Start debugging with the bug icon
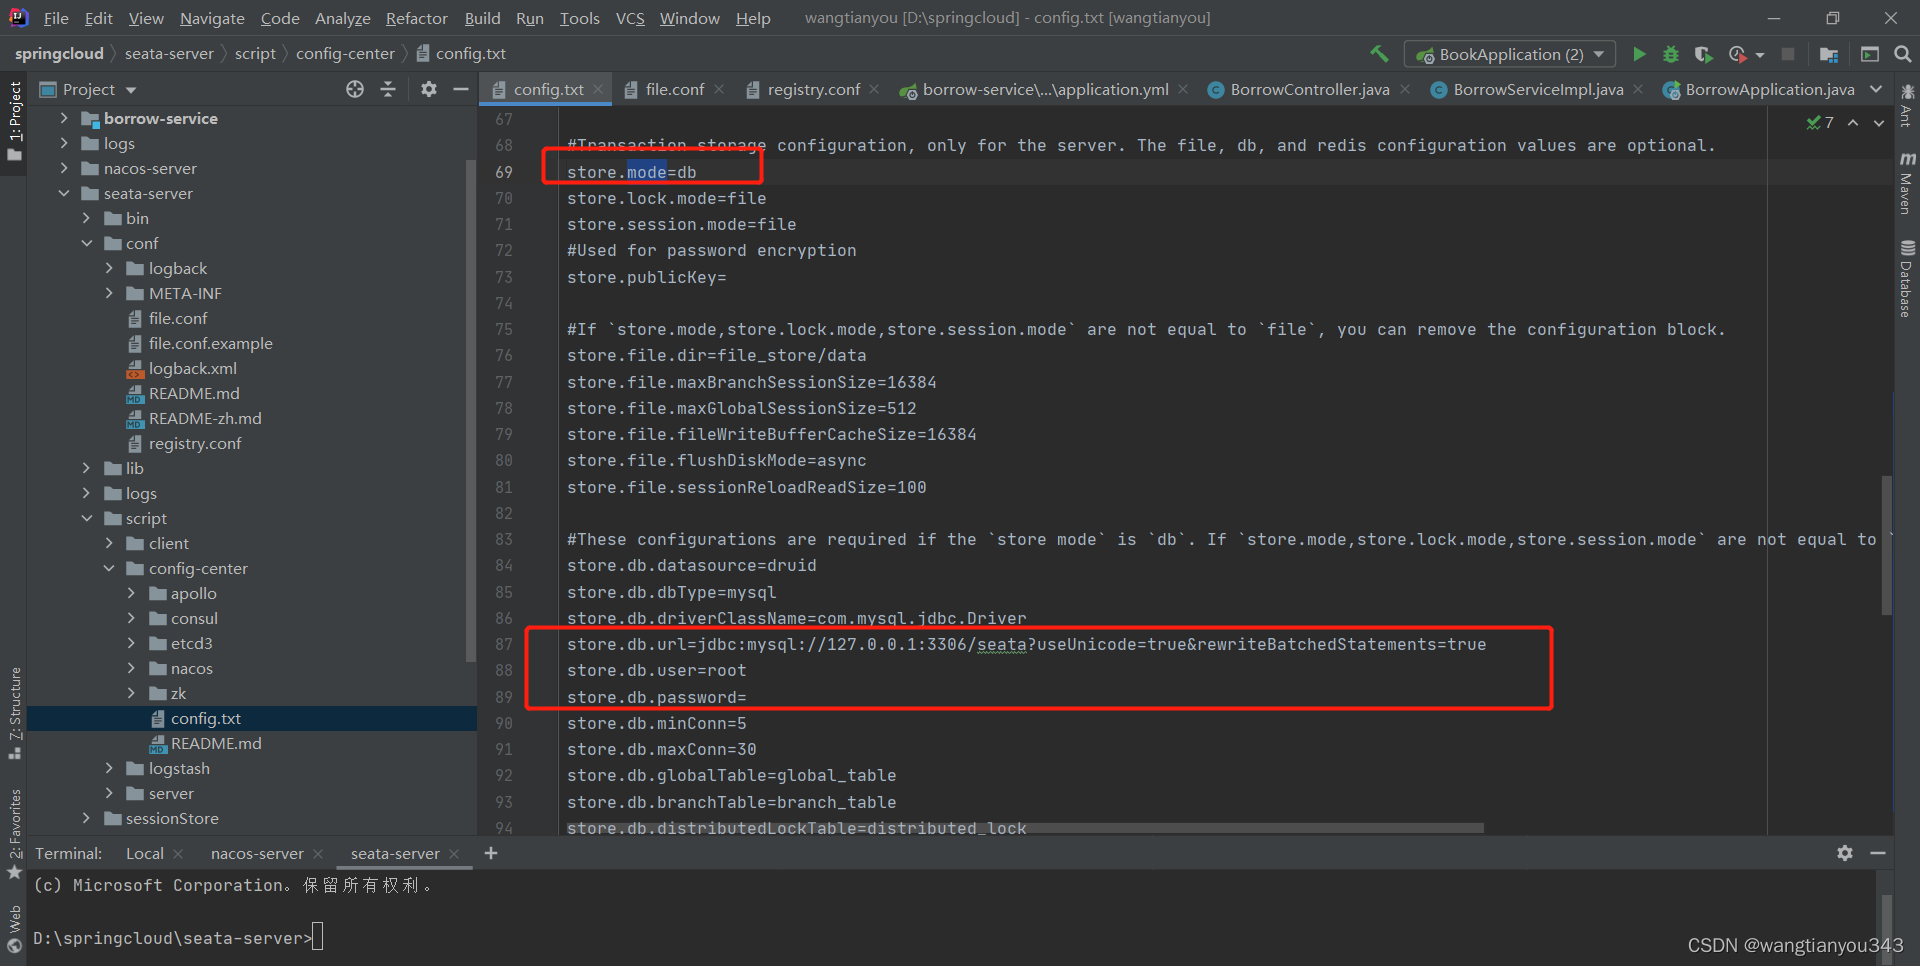 tap(1670, 54)
